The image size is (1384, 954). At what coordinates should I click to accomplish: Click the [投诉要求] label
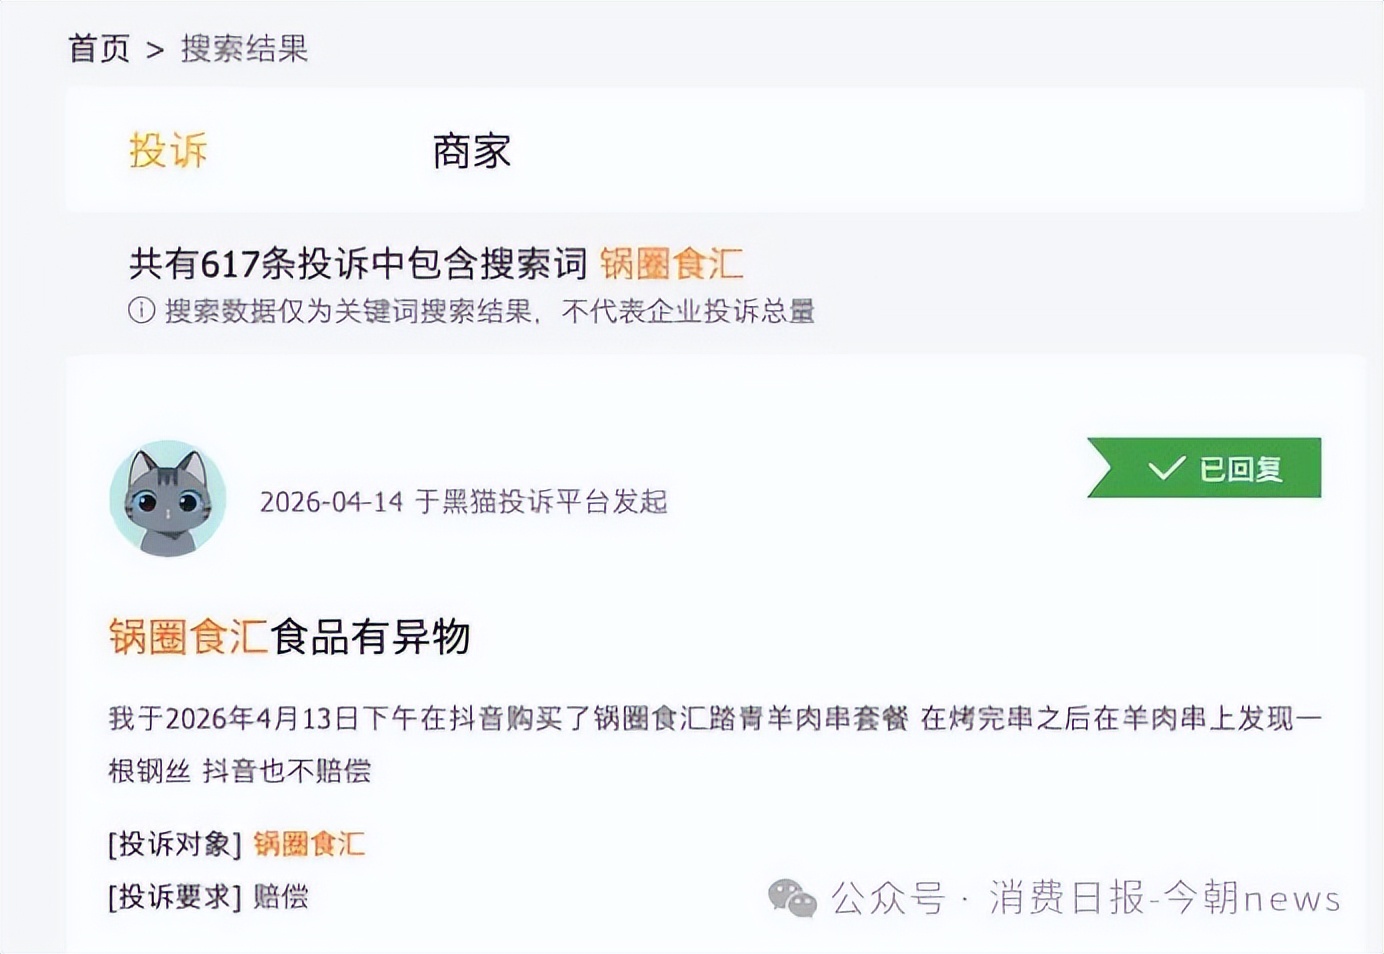175,896
